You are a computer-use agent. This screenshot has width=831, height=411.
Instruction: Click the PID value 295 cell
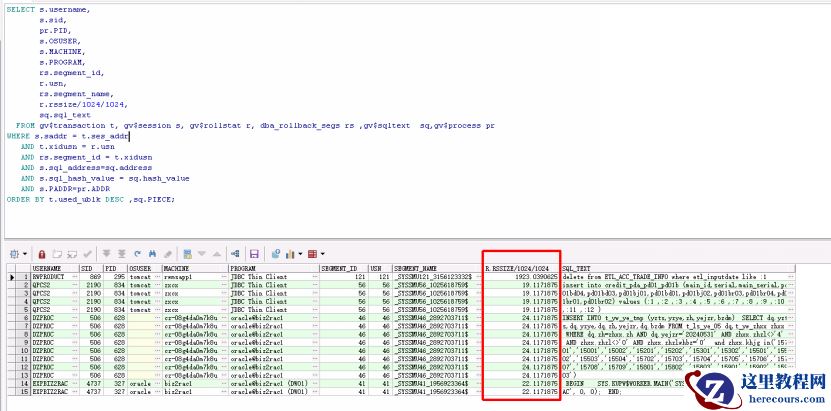pos(116,276)
